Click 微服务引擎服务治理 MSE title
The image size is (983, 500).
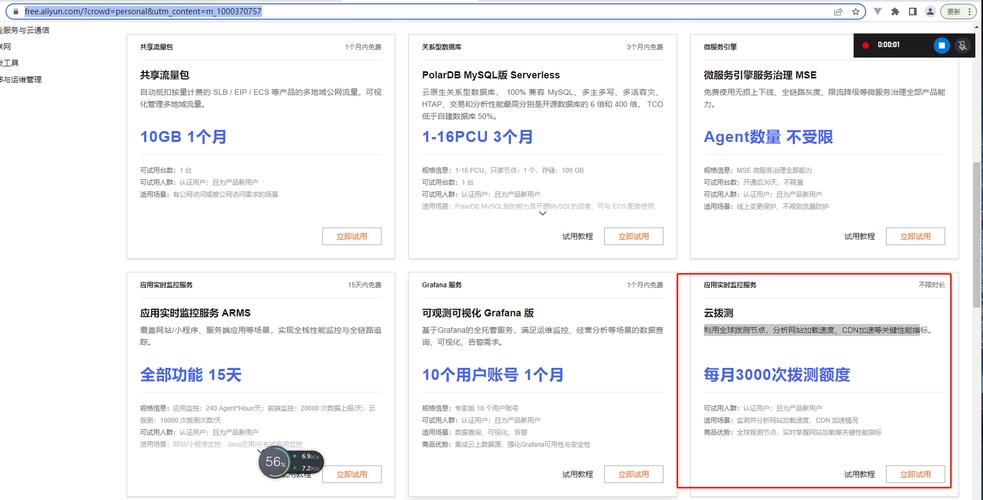click(x=760, y=75)
